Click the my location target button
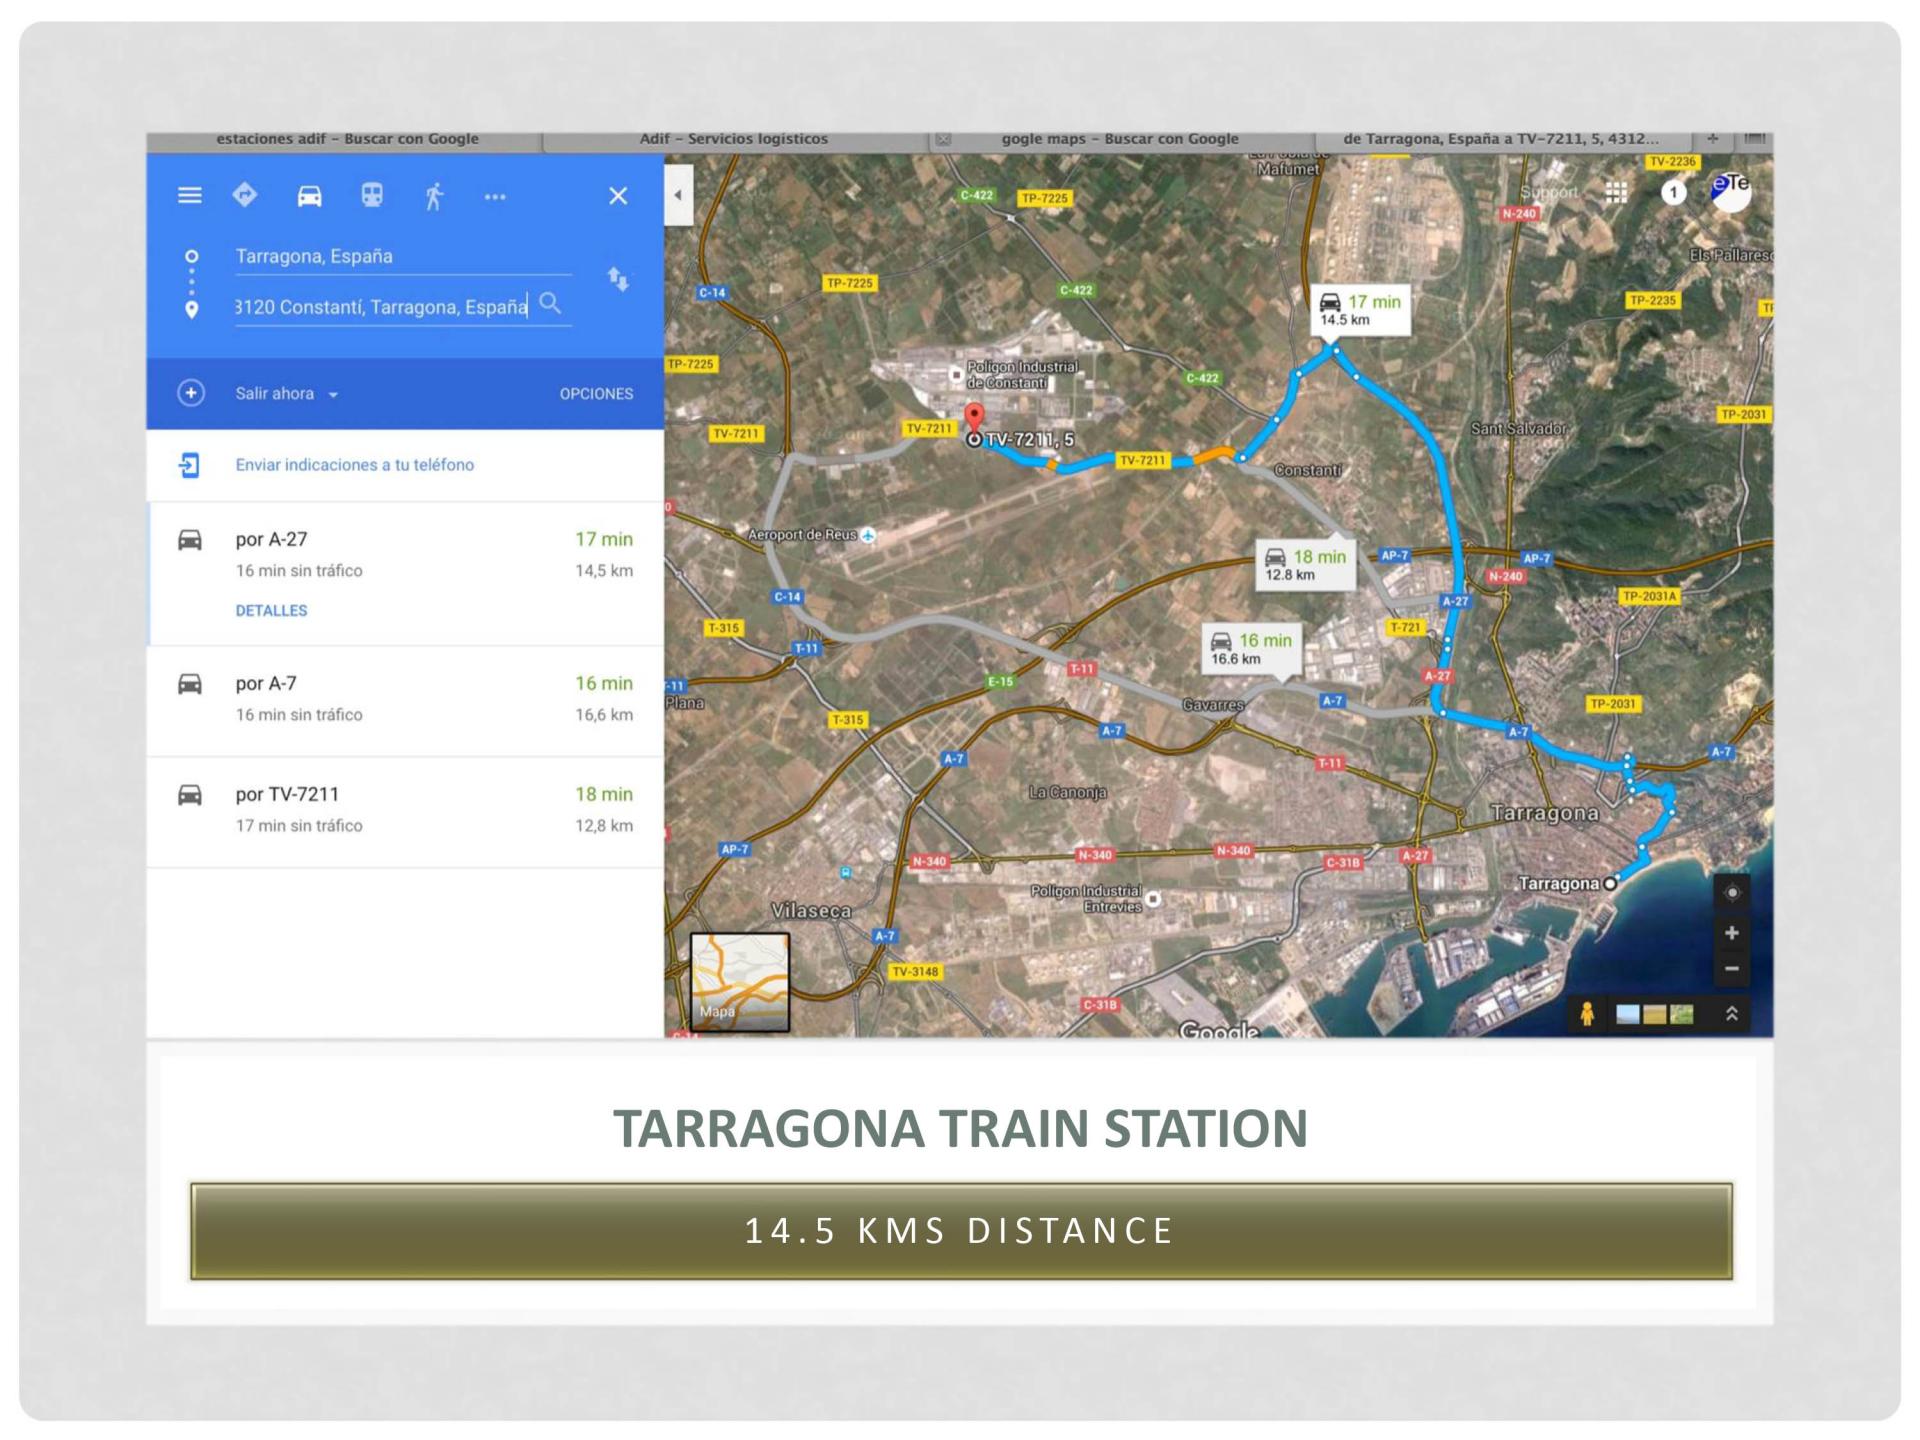The height and width of the screenshot is (1440, 1920). pyautogui.click(x=1732, y=892)
